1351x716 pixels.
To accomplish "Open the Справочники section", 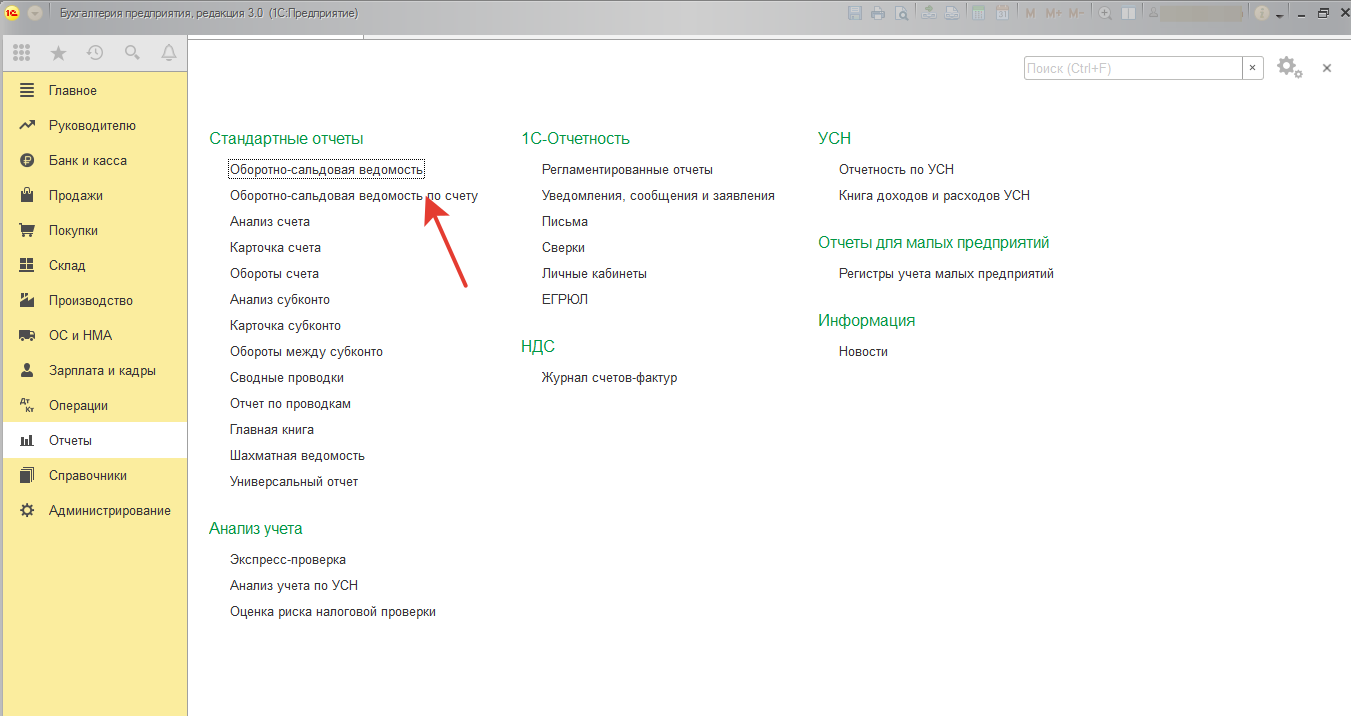I will pos(94,475).
